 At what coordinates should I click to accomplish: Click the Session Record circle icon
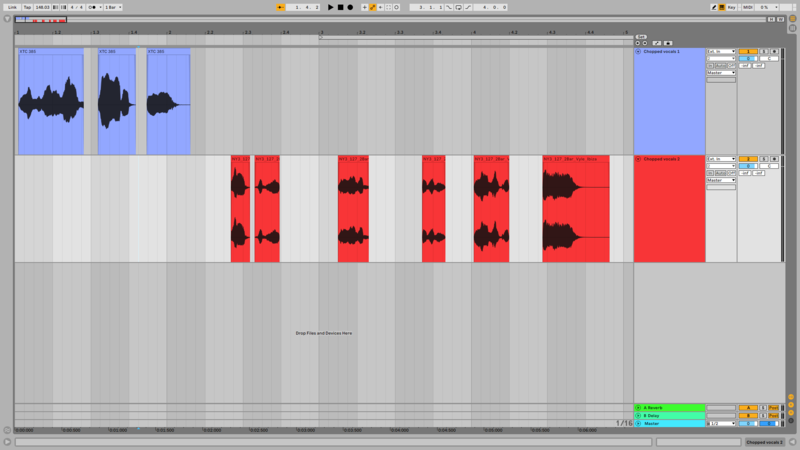tap(396, 7)
